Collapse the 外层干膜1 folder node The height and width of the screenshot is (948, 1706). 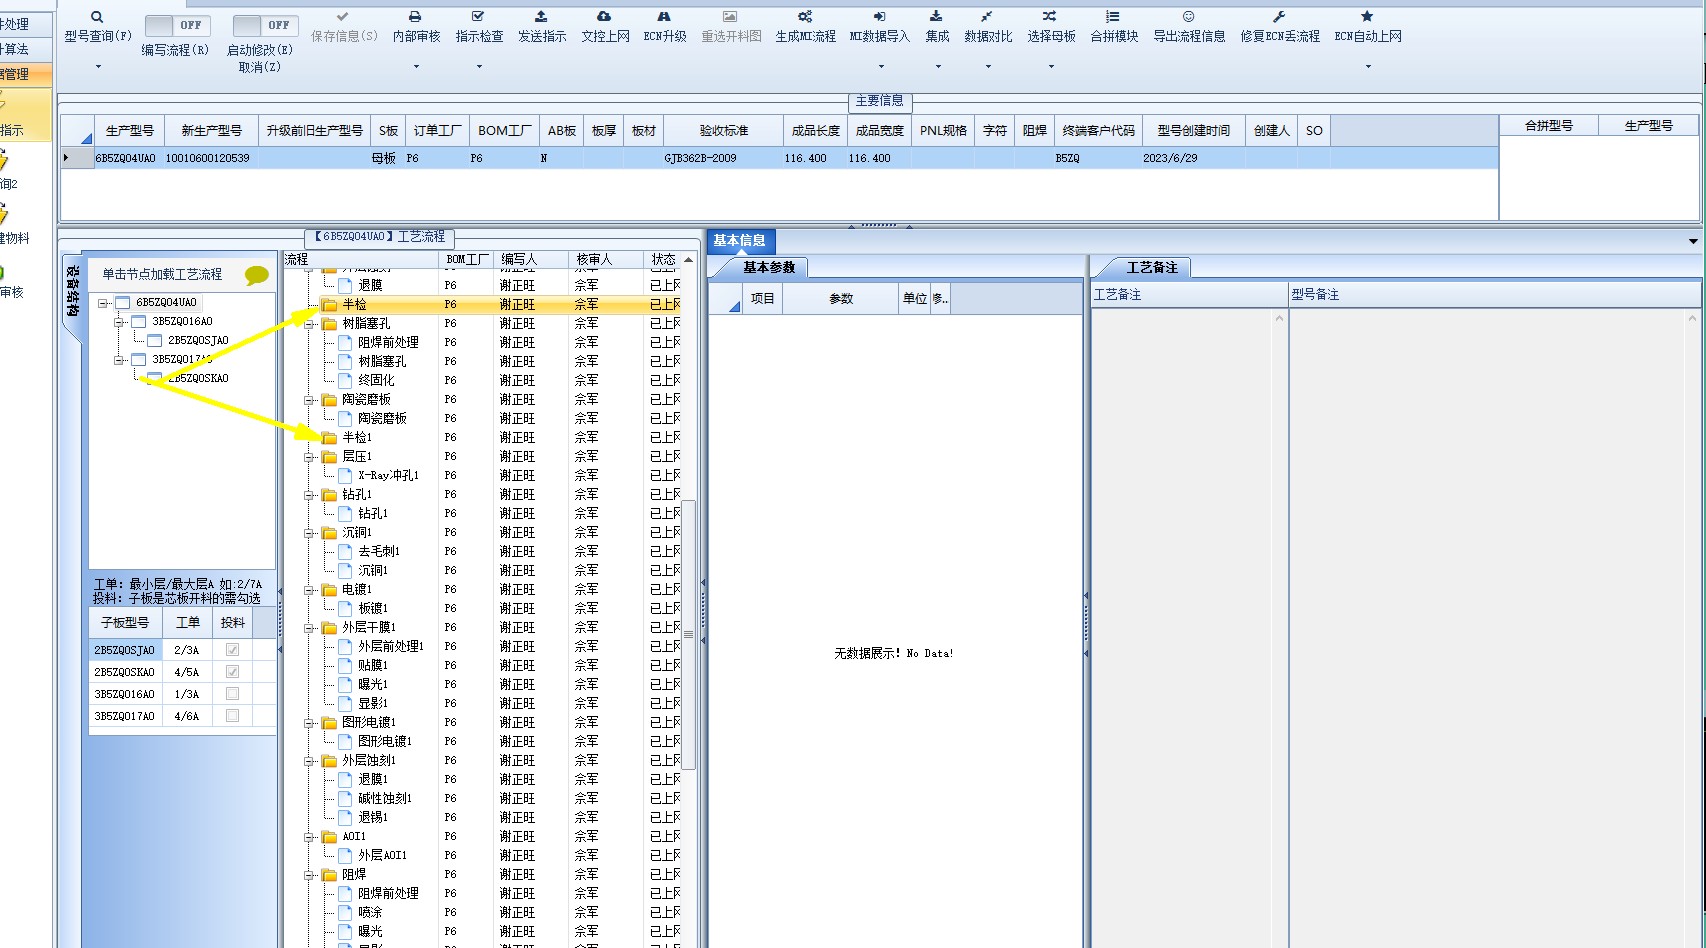pos(310,628)
